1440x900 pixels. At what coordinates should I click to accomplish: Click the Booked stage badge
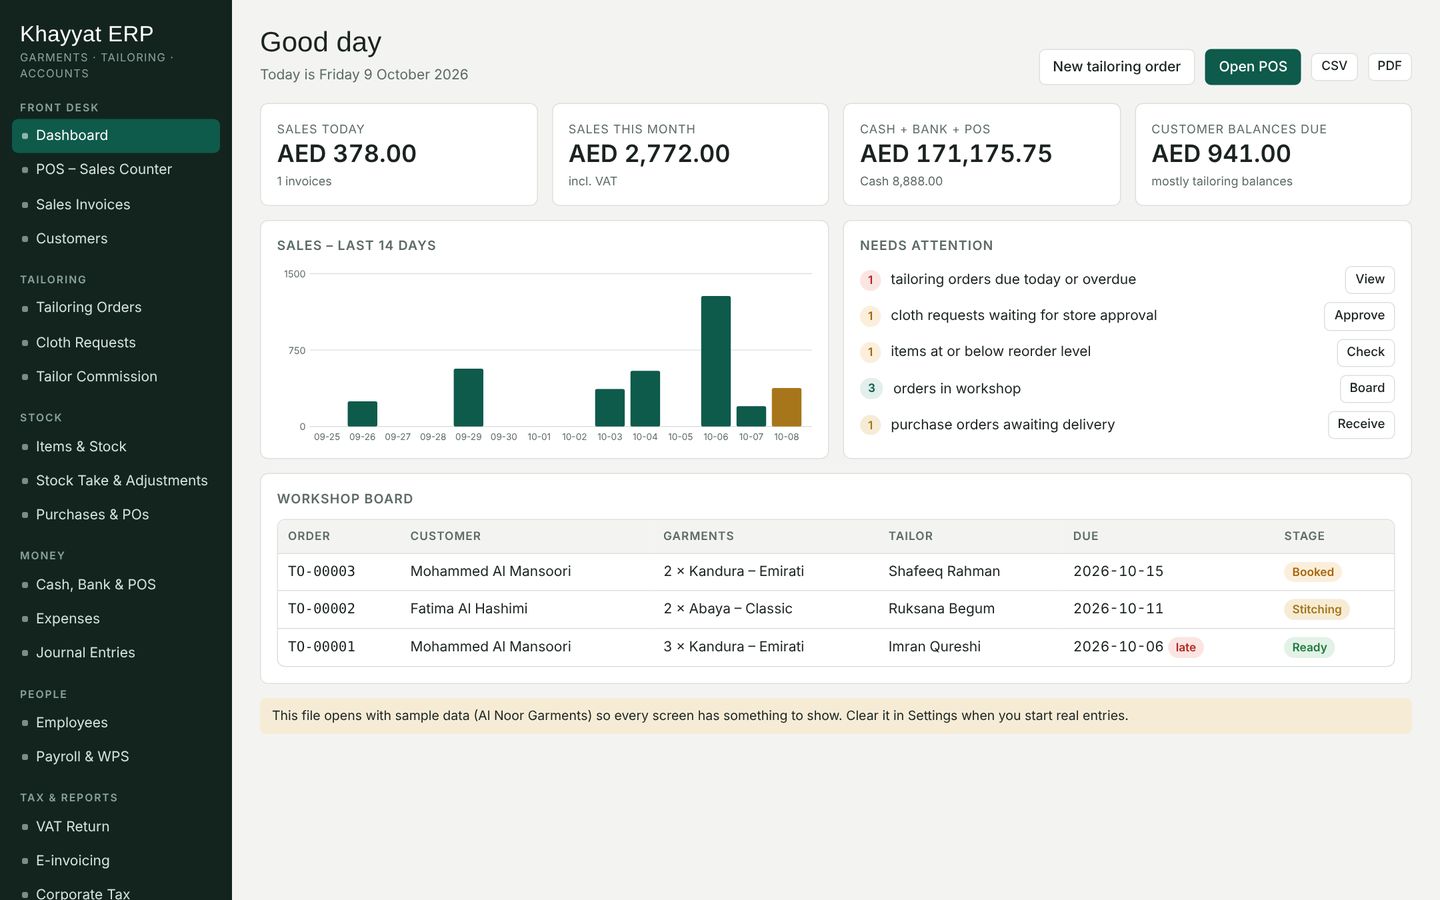1312,572
